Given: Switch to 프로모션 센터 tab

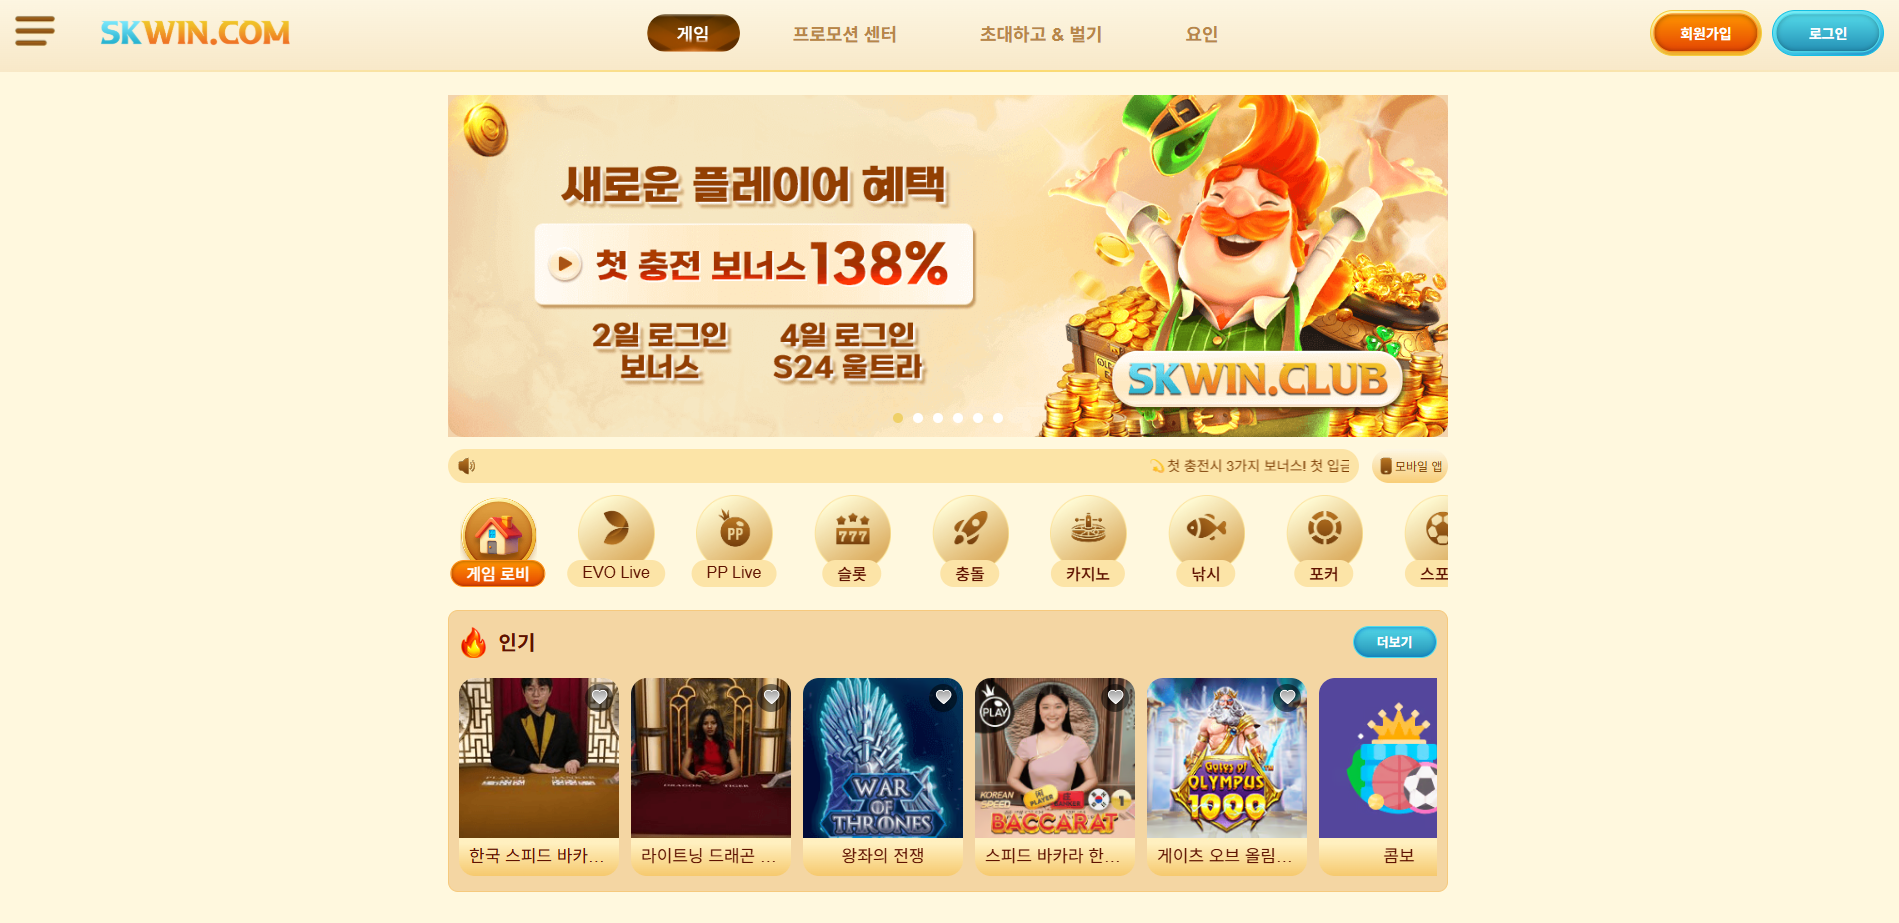Looking at the screenshot, I should click(x=844, y=34).
